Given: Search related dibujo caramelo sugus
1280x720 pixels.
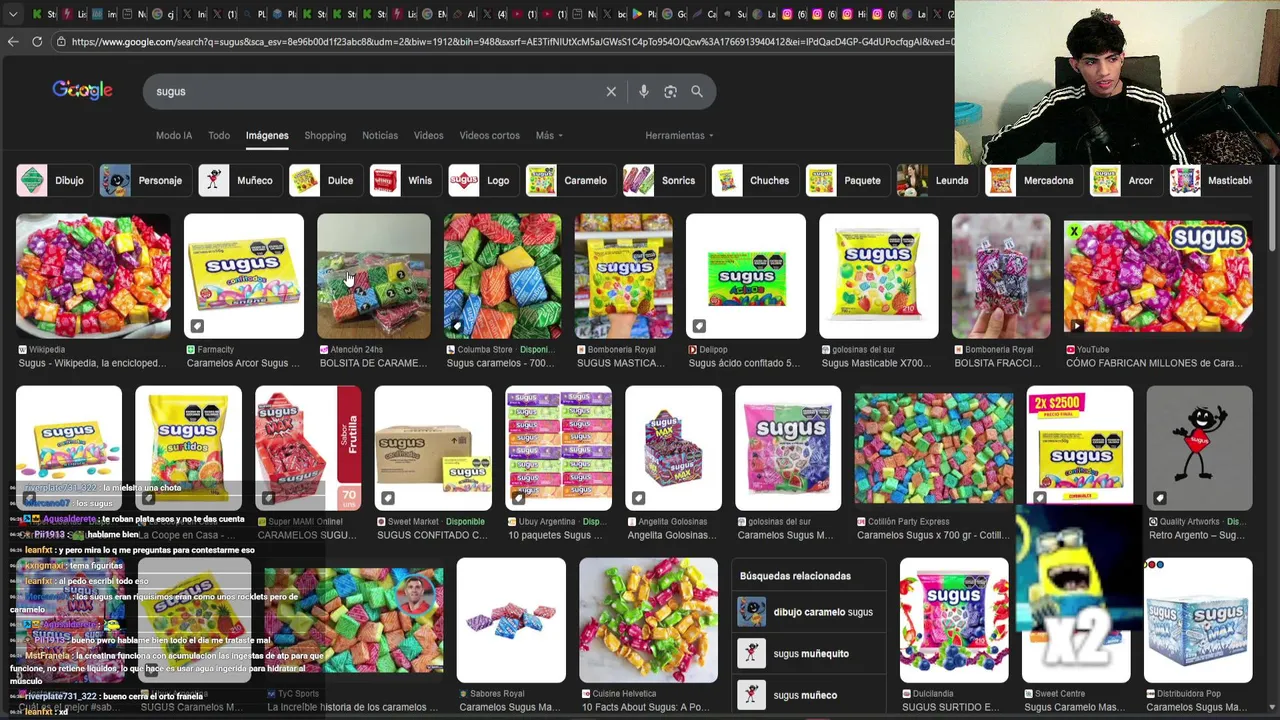Looking at the screenshot, I should tap(811, 612).
